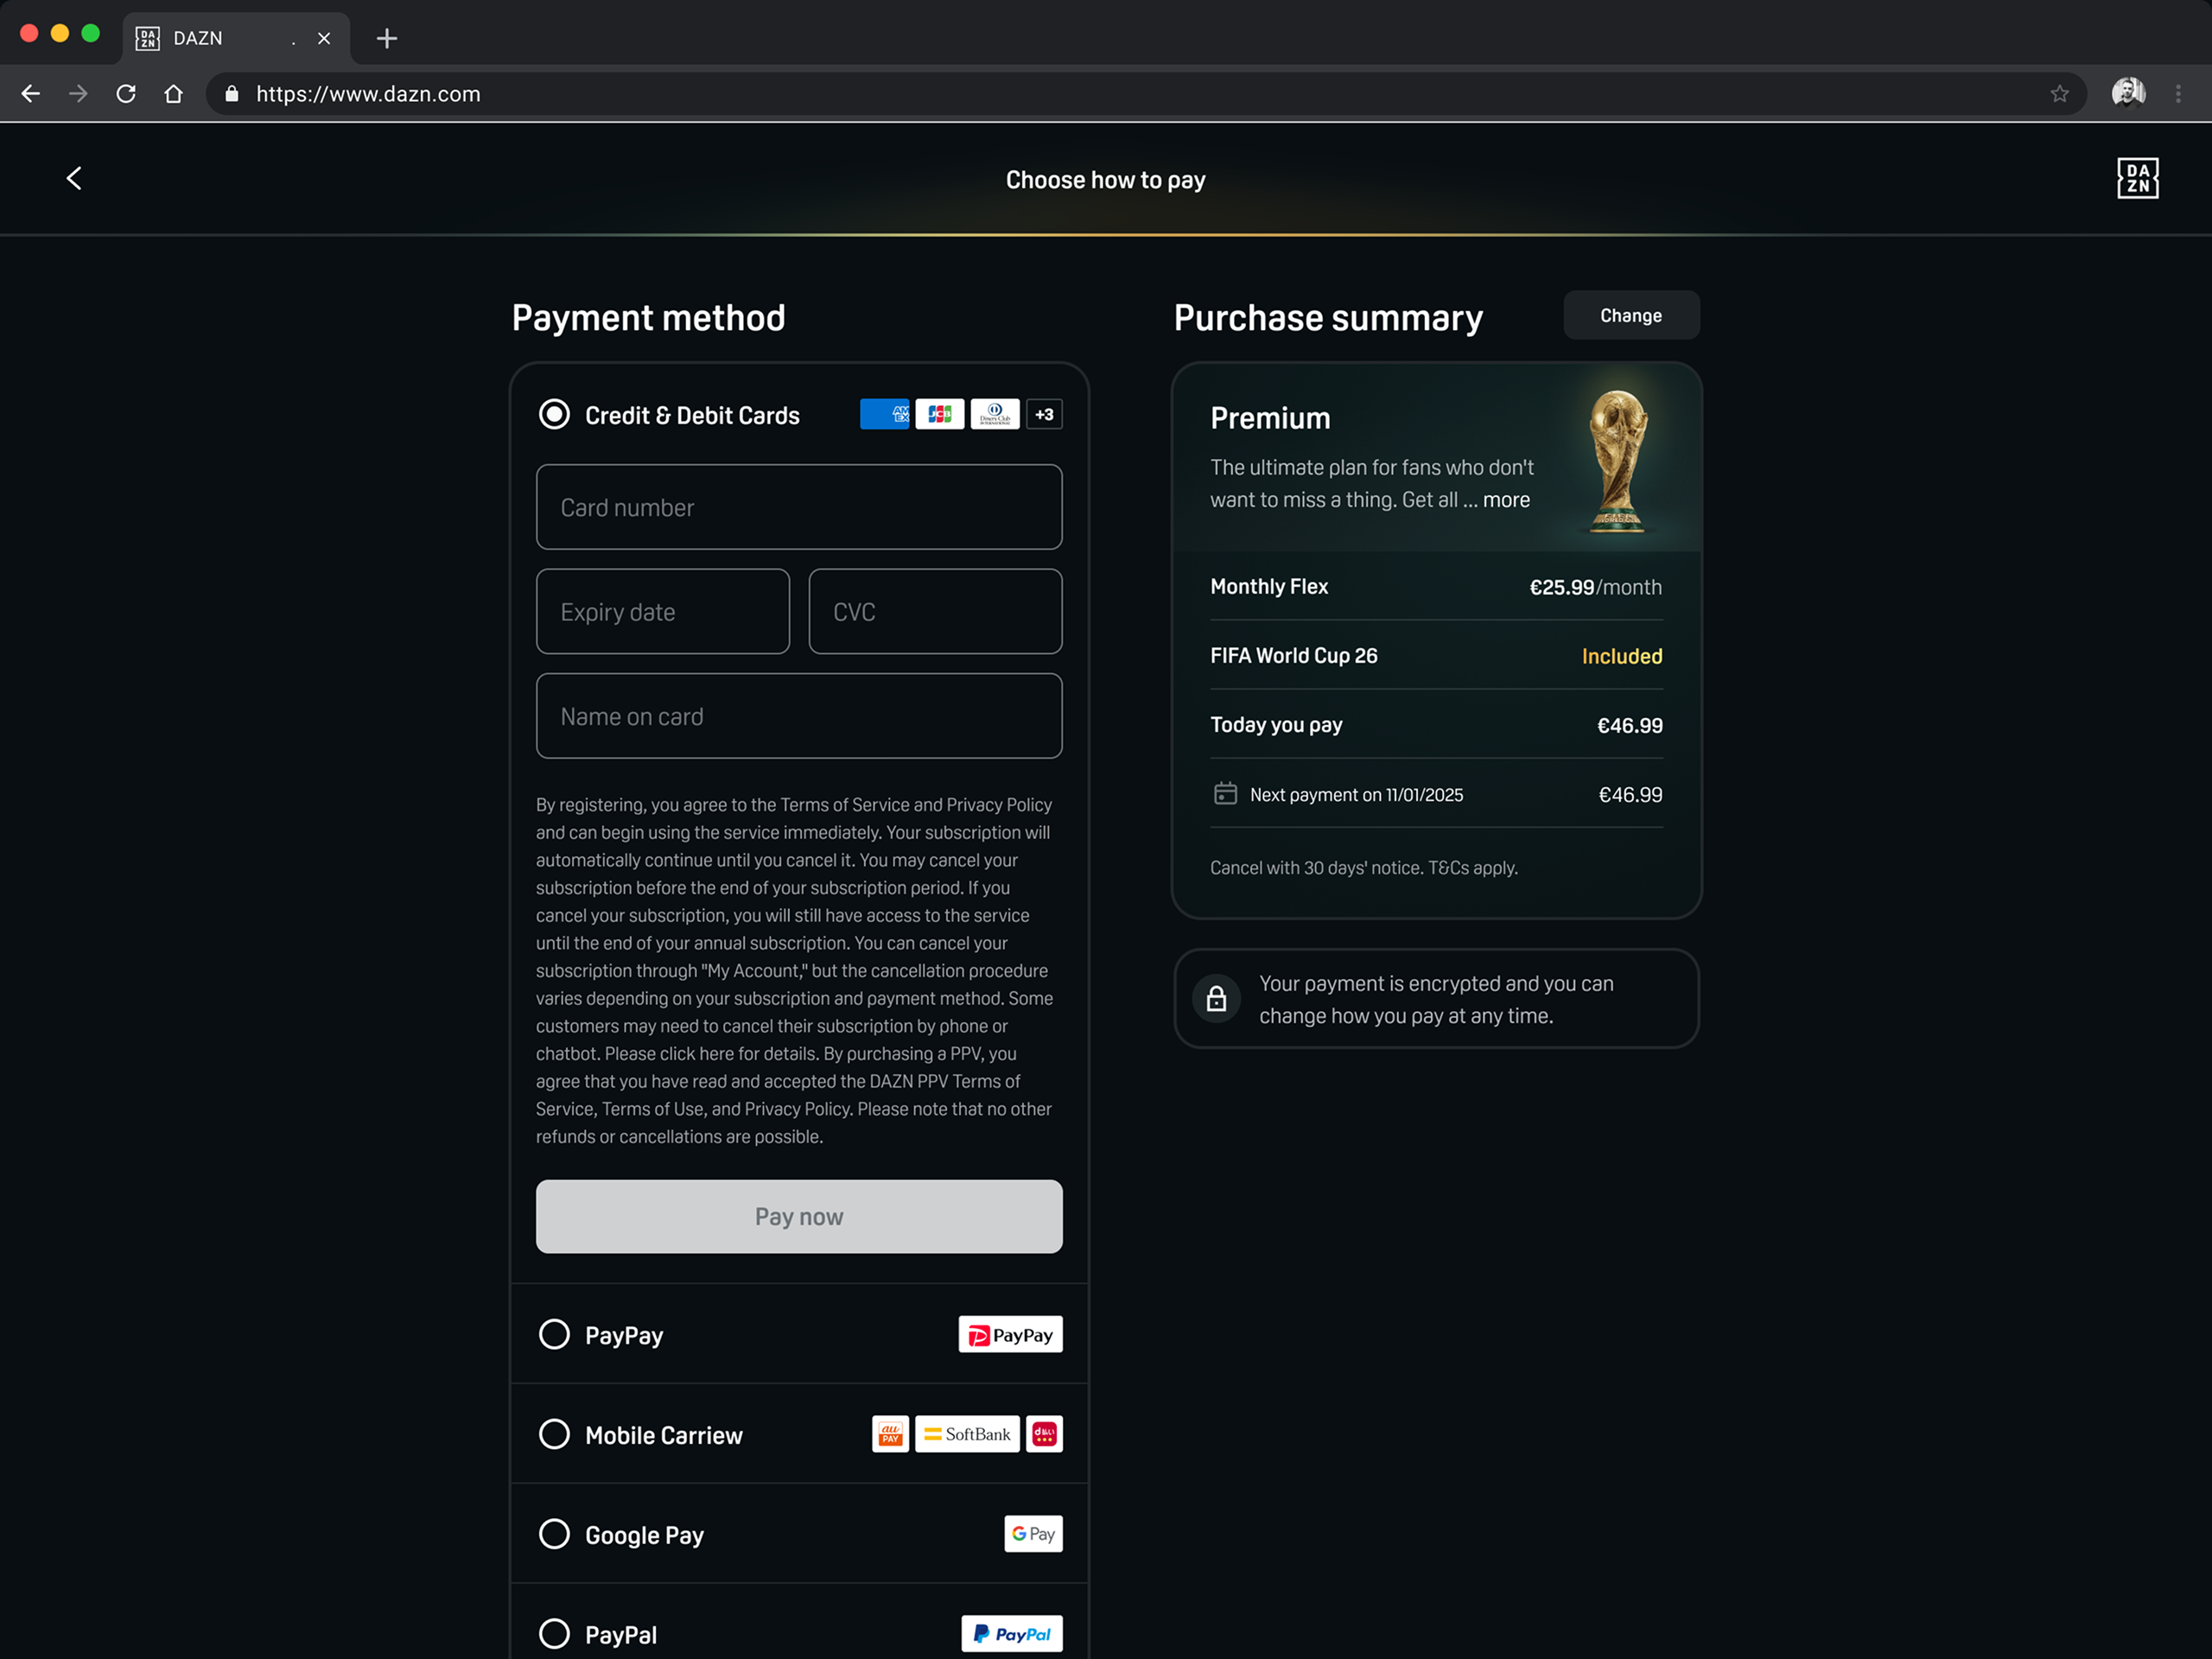Click the SoftBank carrier logo
Image resolution: width=2212 pixels, height=1659 pixels.
pos(967,1434)
